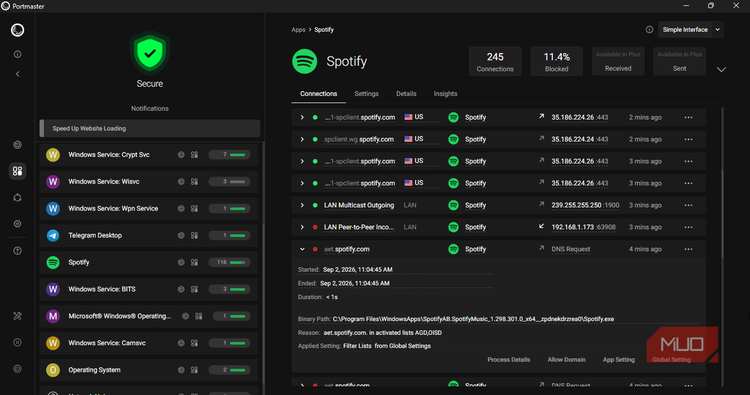Open the Details tab
The width and height of the screenshot is (750, 395).
click(x=406, y=94)
